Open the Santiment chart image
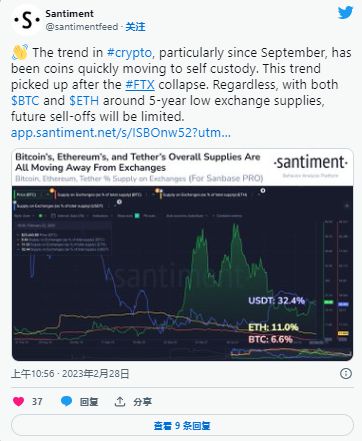362x441 pixels. click(182, 255)
